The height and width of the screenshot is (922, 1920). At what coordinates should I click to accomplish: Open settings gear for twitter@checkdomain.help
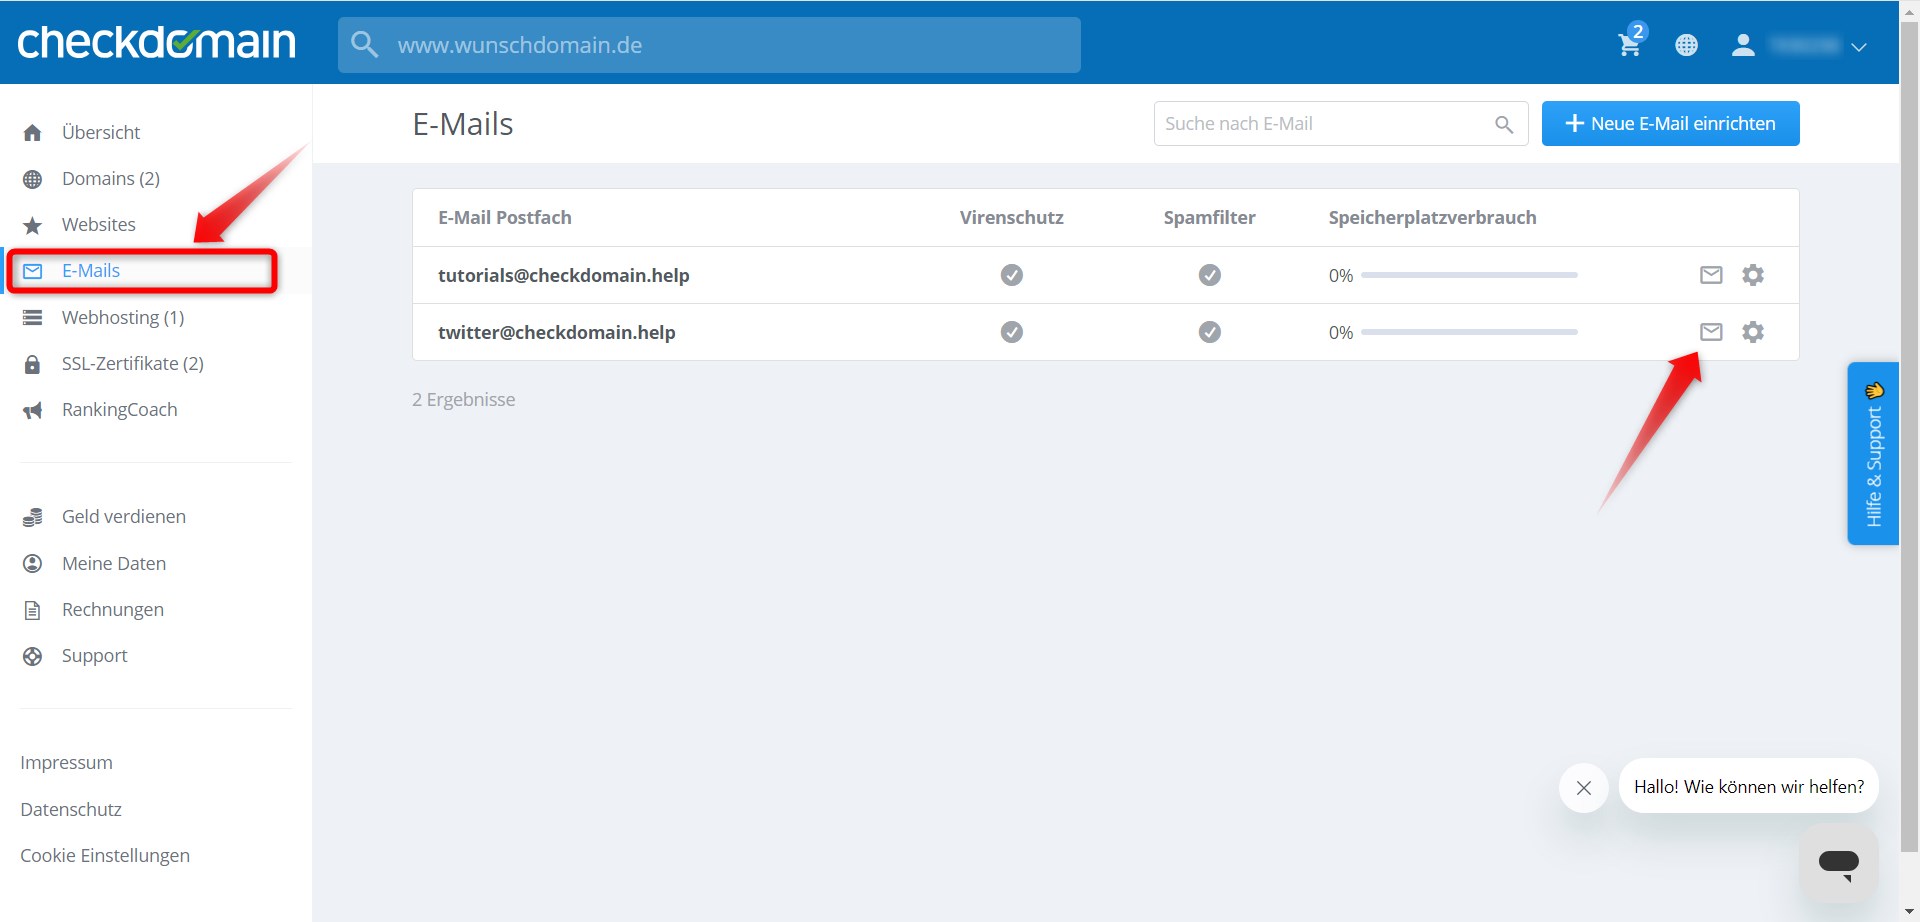point(1753,332)
